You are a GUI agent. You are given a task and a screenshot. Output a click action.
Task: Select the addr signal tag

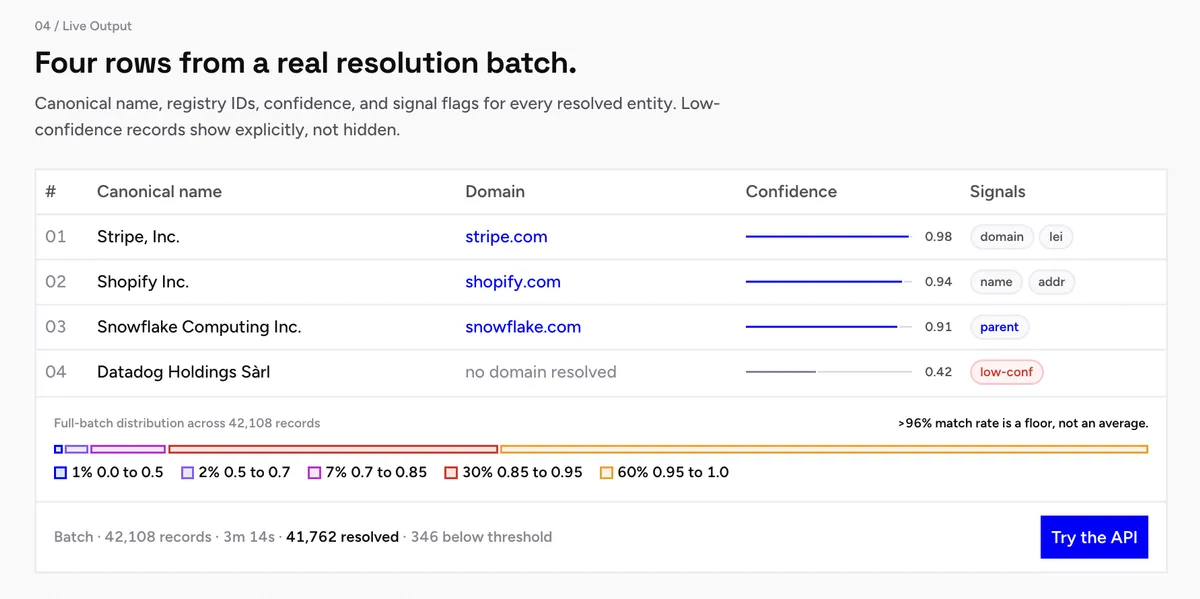point(1052,282)
